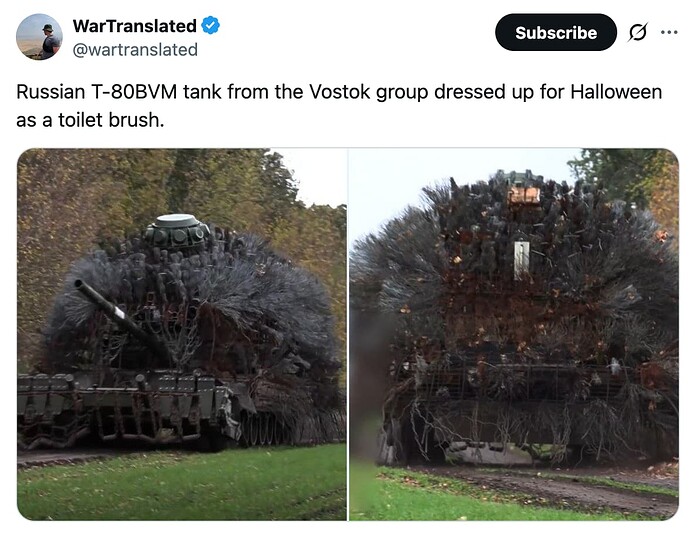Click the blue verified checkmark badge
The image size is (690, 536).
pos(210,26)
